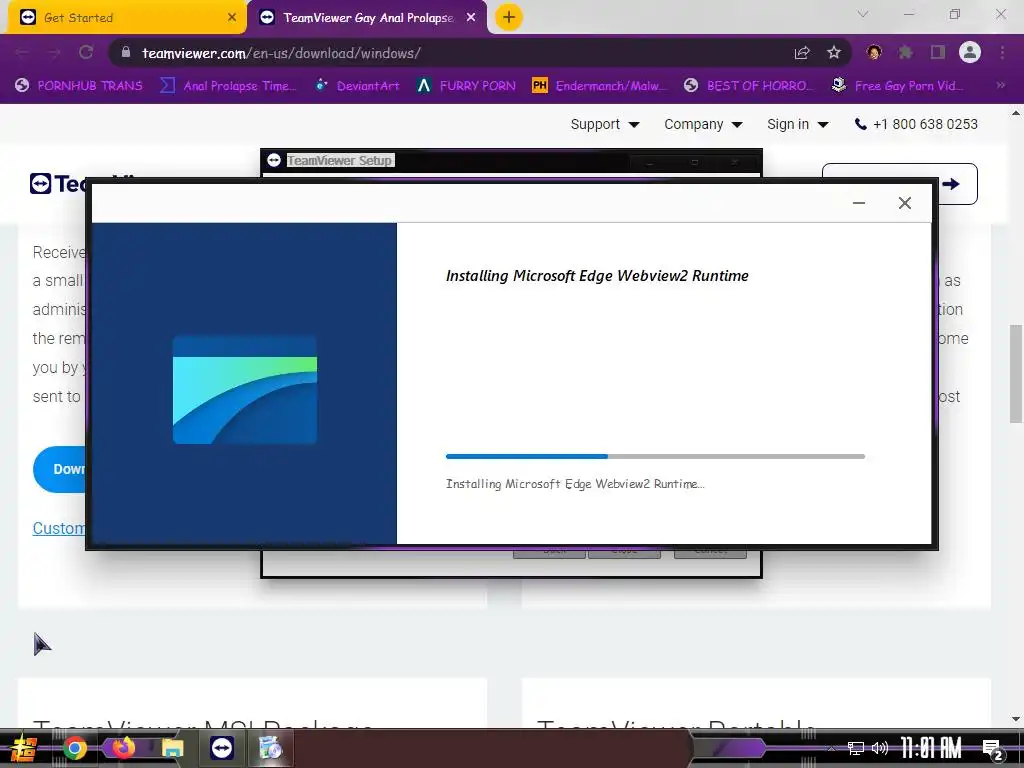
Task: Open Chrome from the taskbar
Action: 74,748
